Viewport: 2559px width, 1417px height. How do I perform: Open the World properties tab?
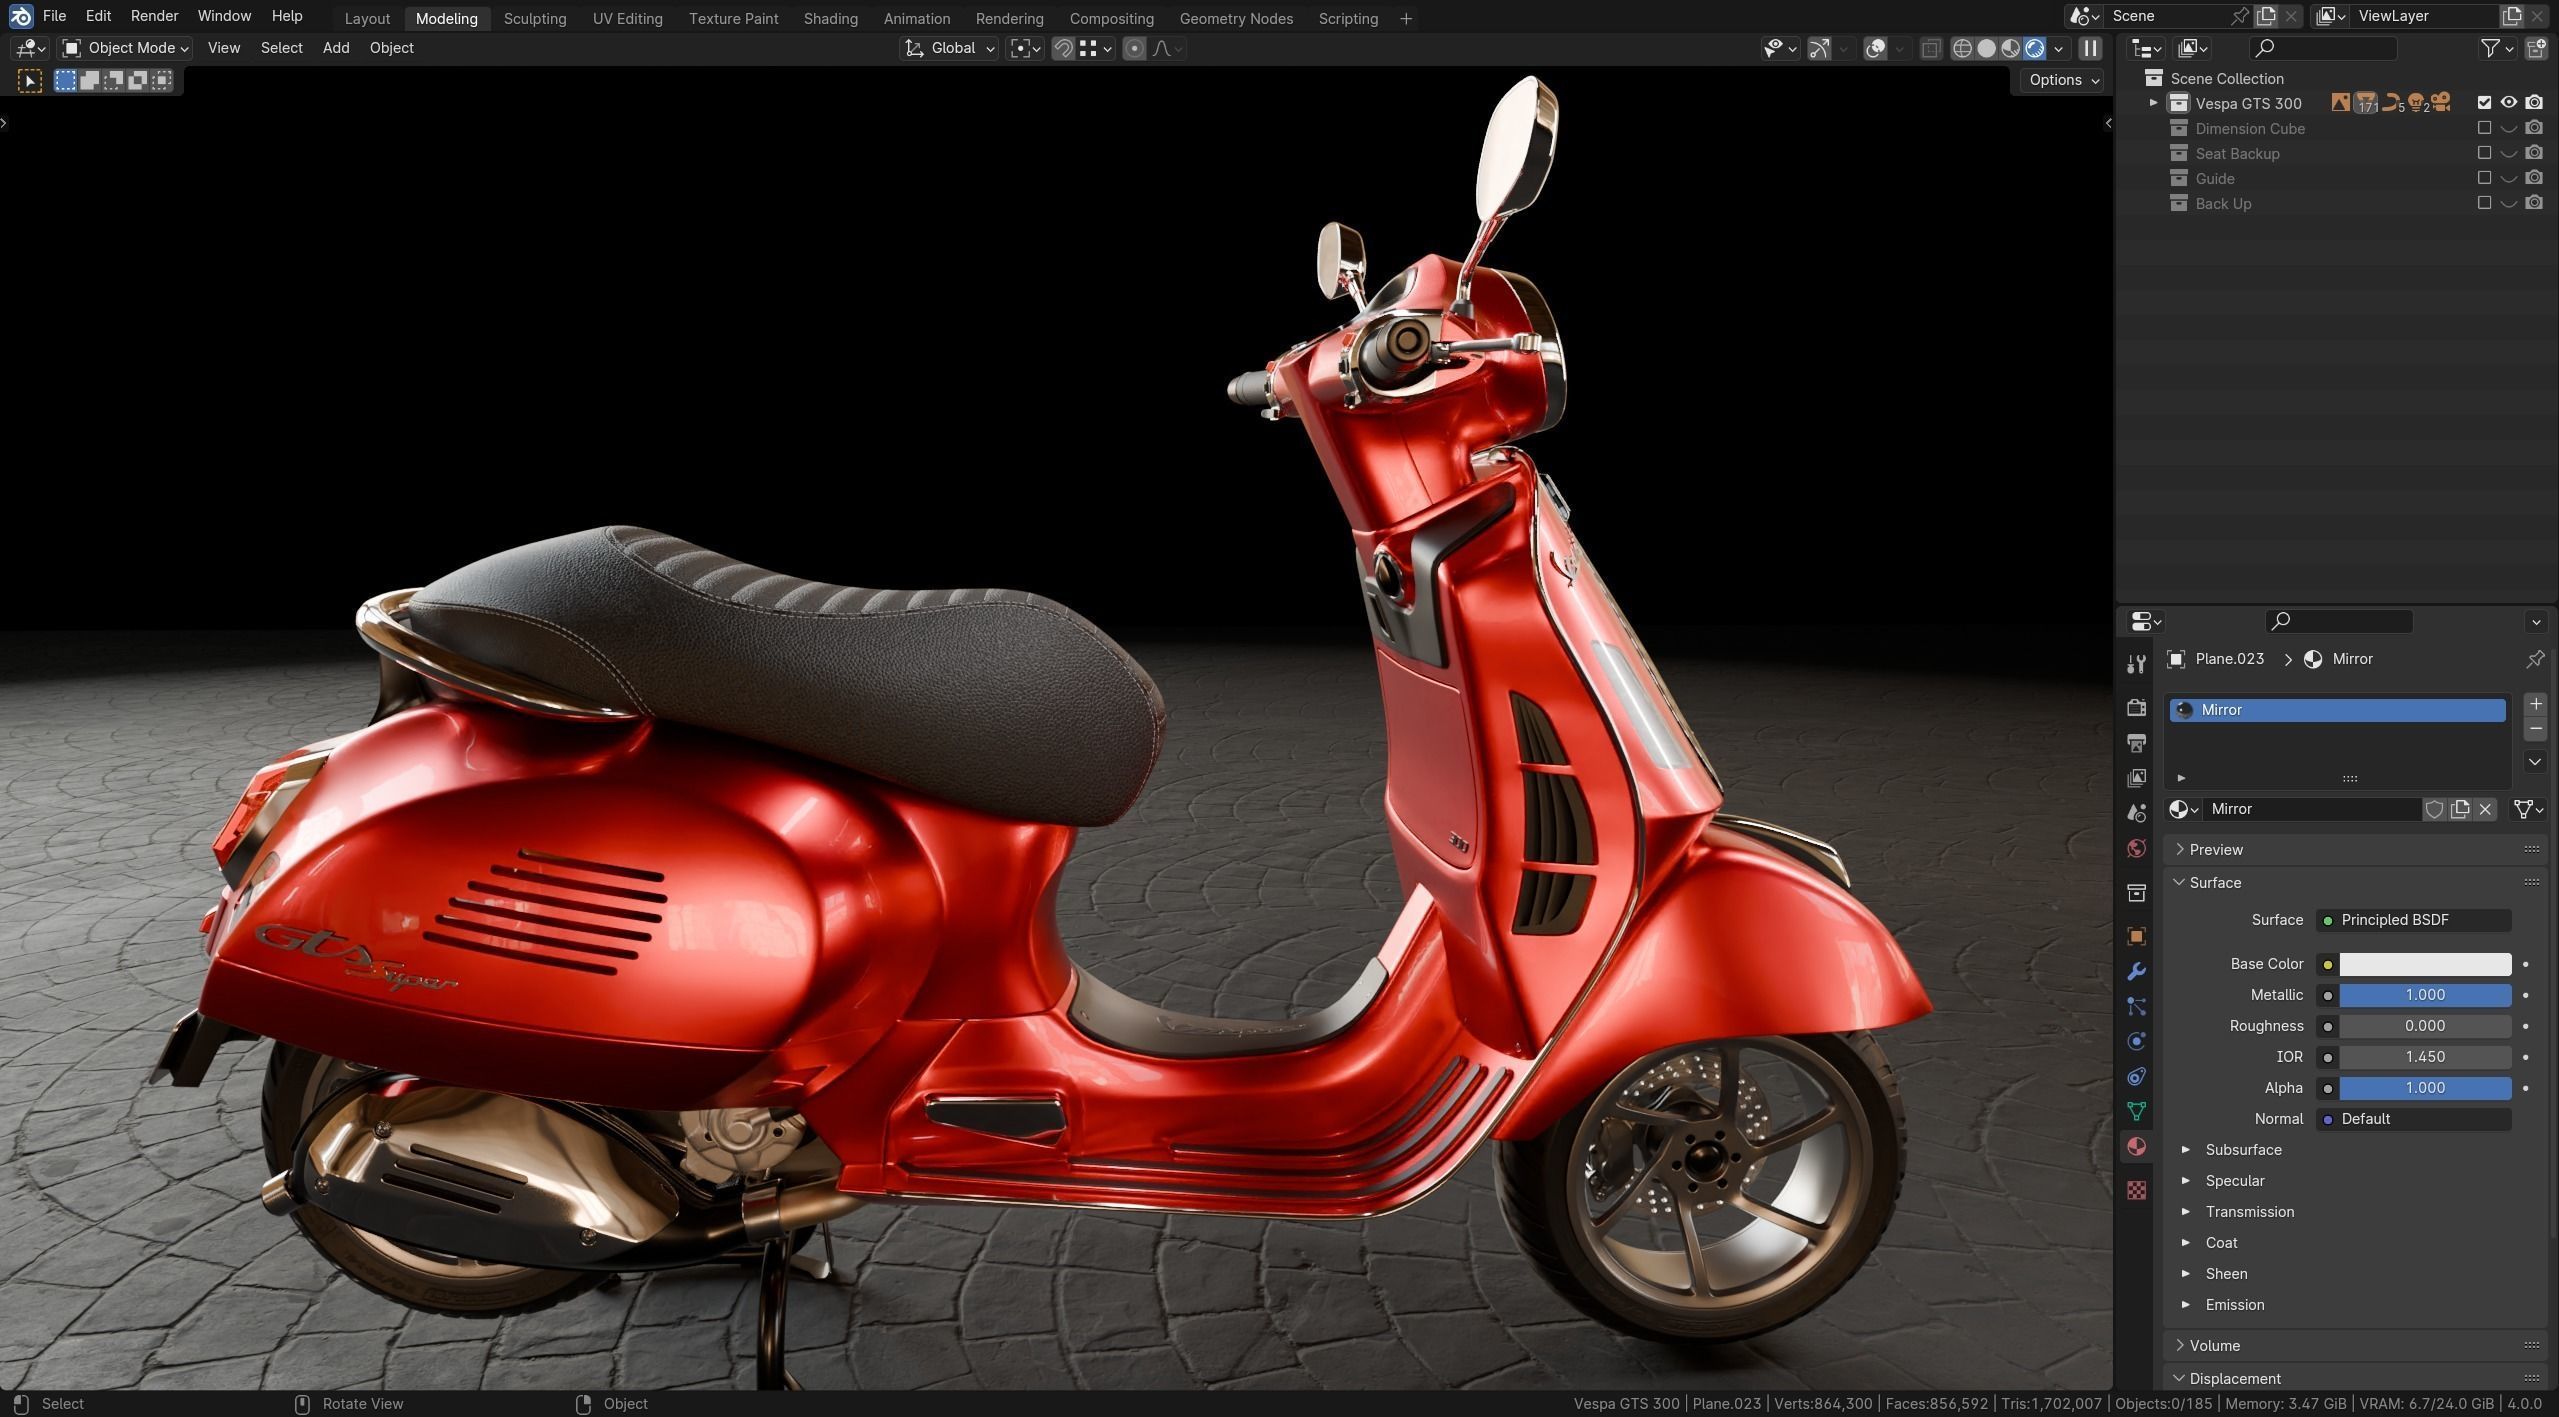[2136, 848]
